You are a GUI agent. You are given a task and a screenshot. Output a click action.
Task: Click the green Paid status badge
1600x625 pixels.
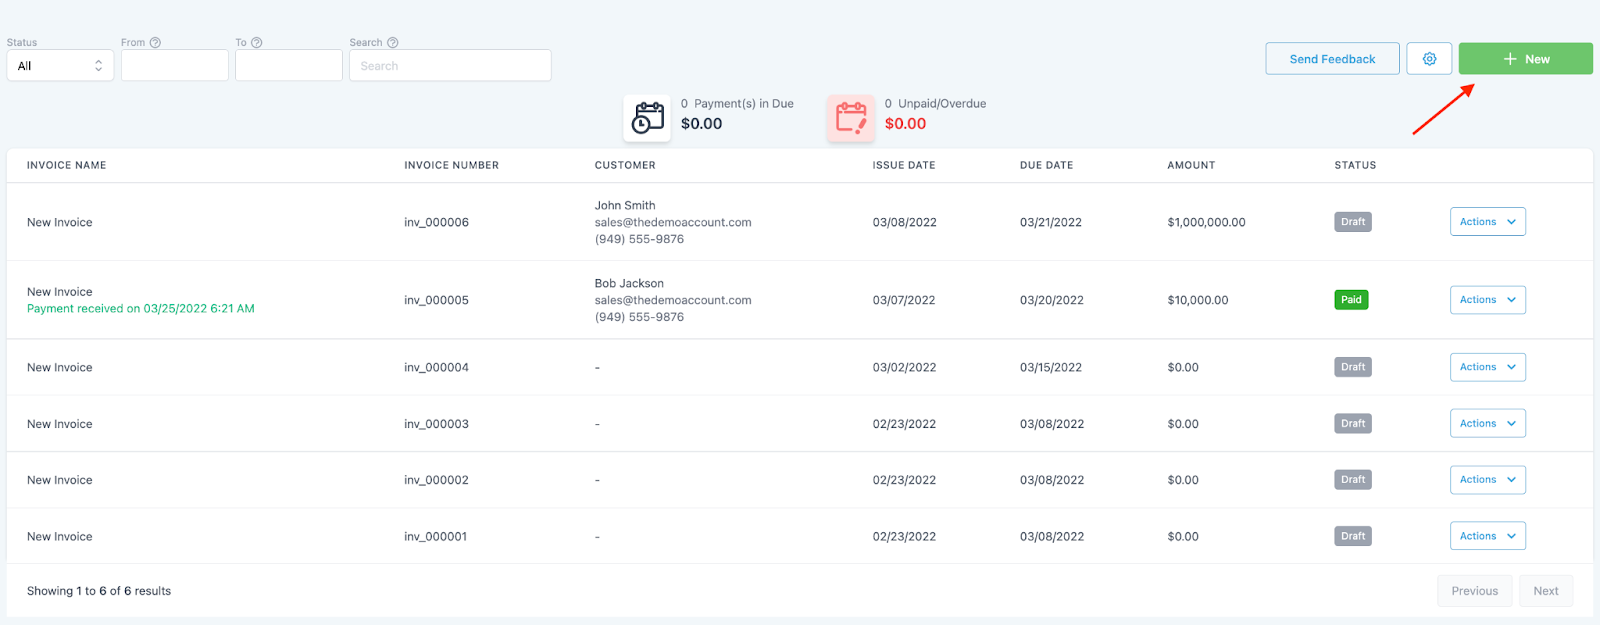(x=1351, y=300)
